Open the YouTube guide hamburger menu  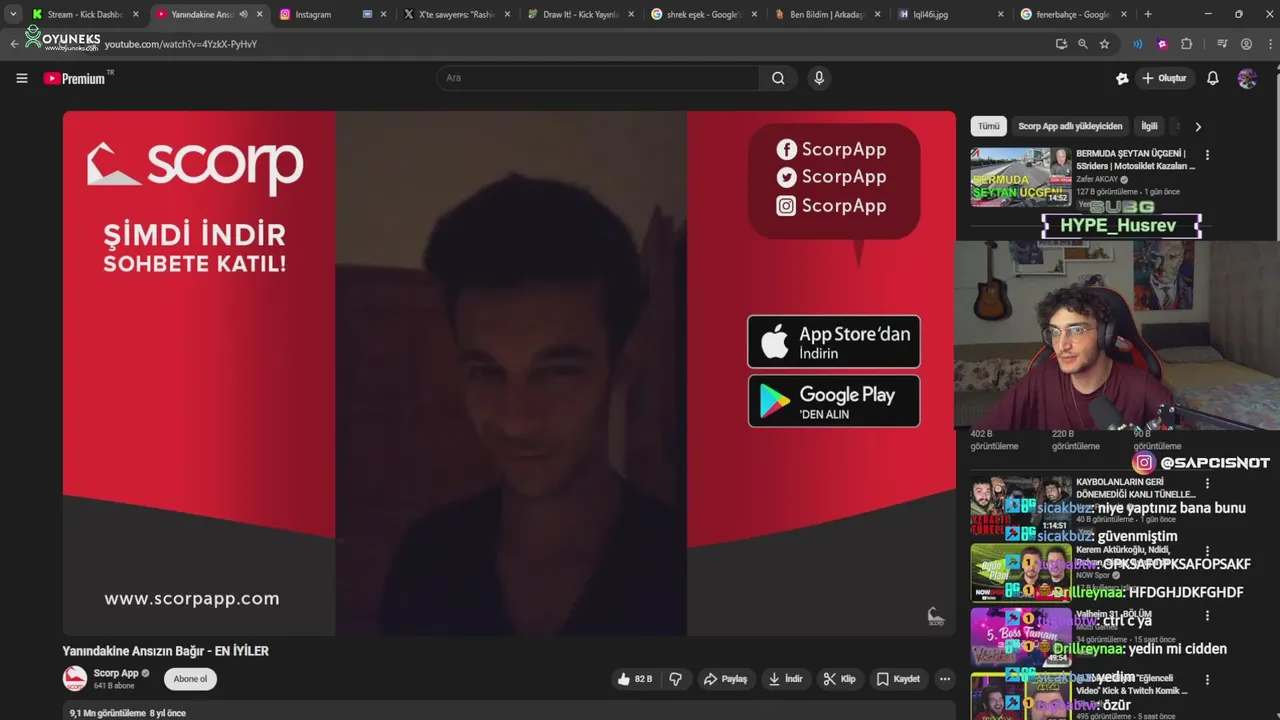pyautogui.click(x=22, y=78)
